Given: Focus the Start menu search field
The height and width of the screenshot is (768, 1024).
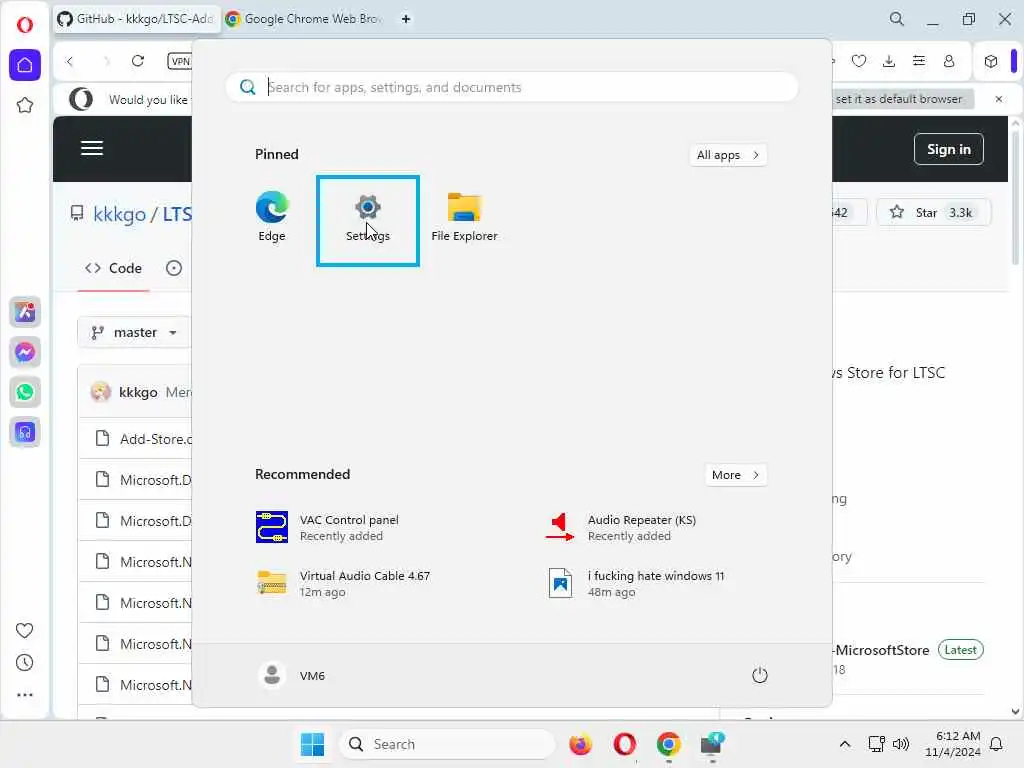Looking at the screenshot, I should click(511, 87).
